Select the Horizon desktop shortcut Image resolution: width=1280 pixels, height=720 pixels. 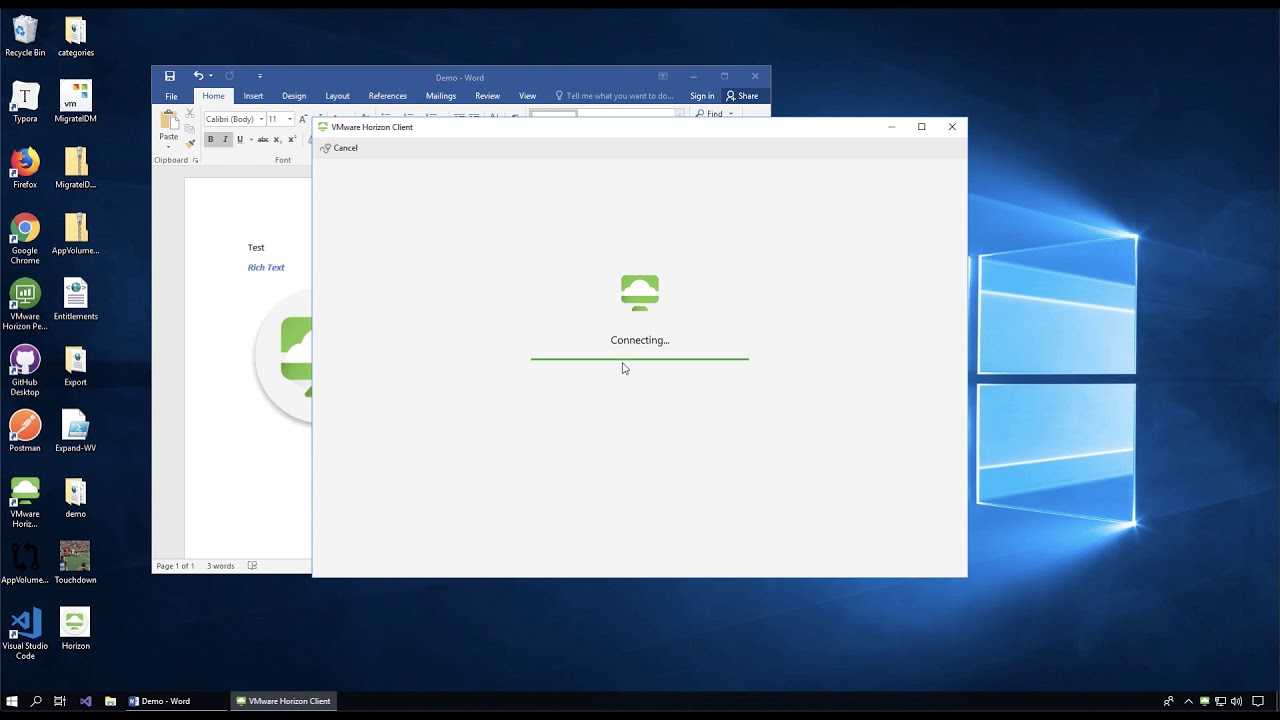point(76,629)
